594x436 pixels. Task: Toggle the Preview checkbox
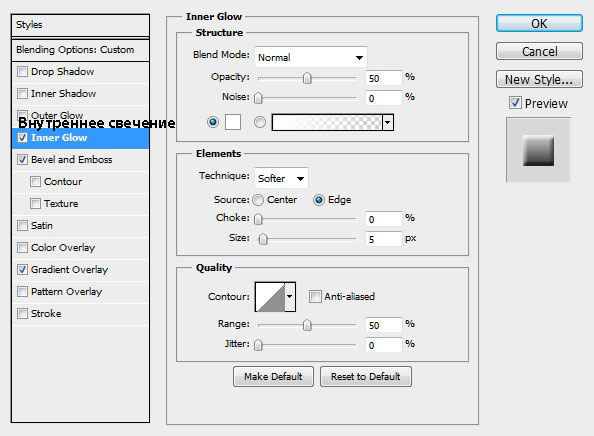pos(515,103)
